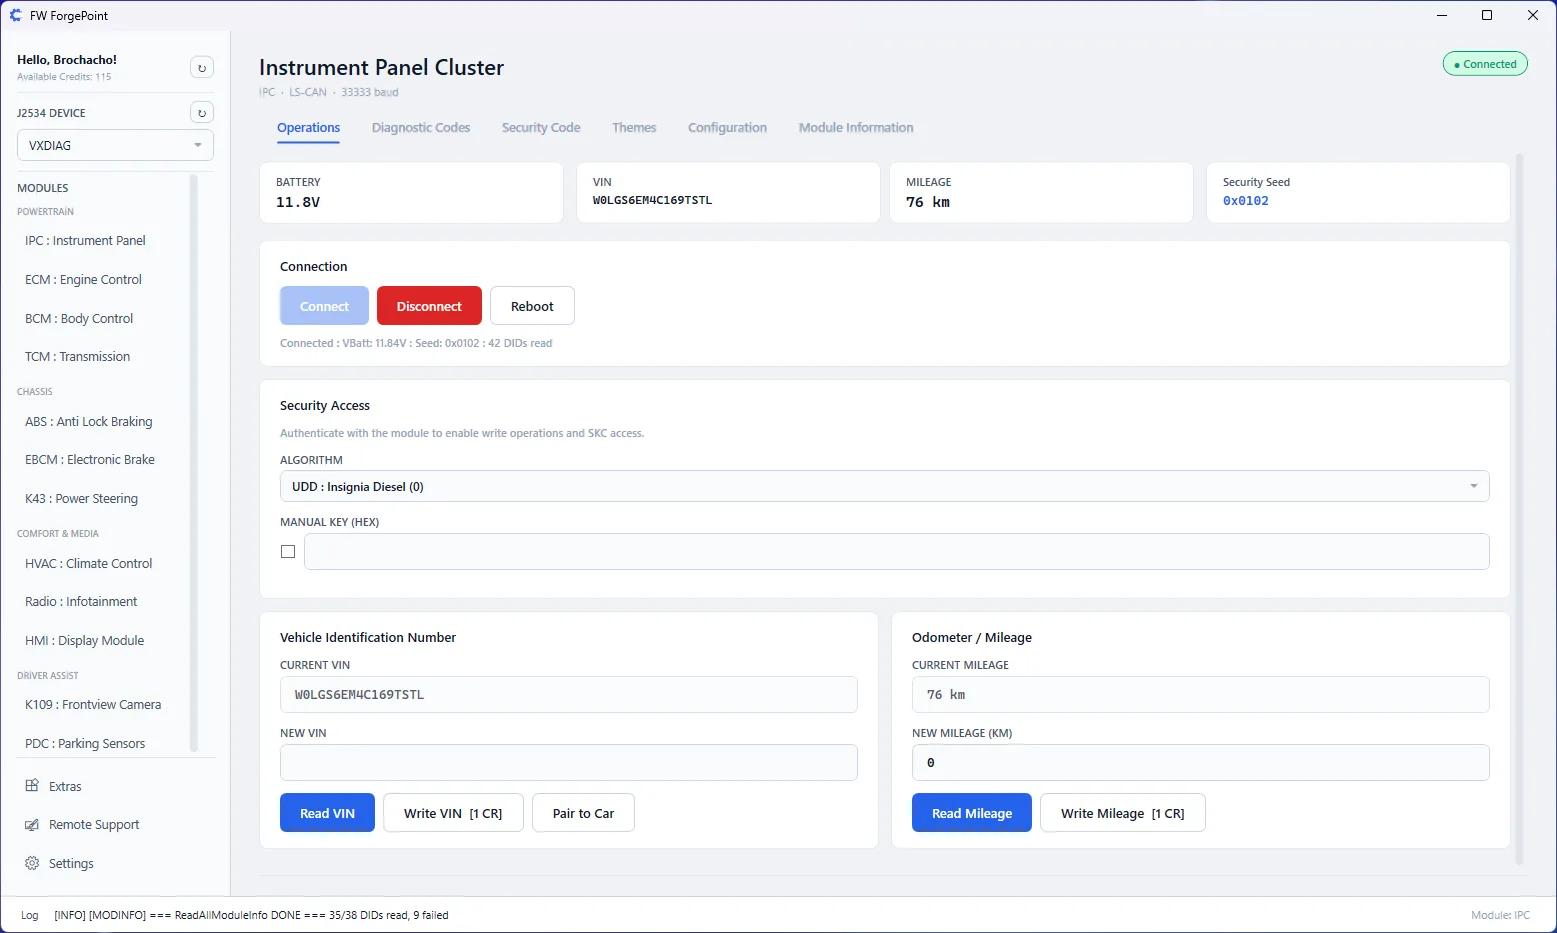
Task: Click 'Module: IPC' status bar text
Action: point(1500,915)
